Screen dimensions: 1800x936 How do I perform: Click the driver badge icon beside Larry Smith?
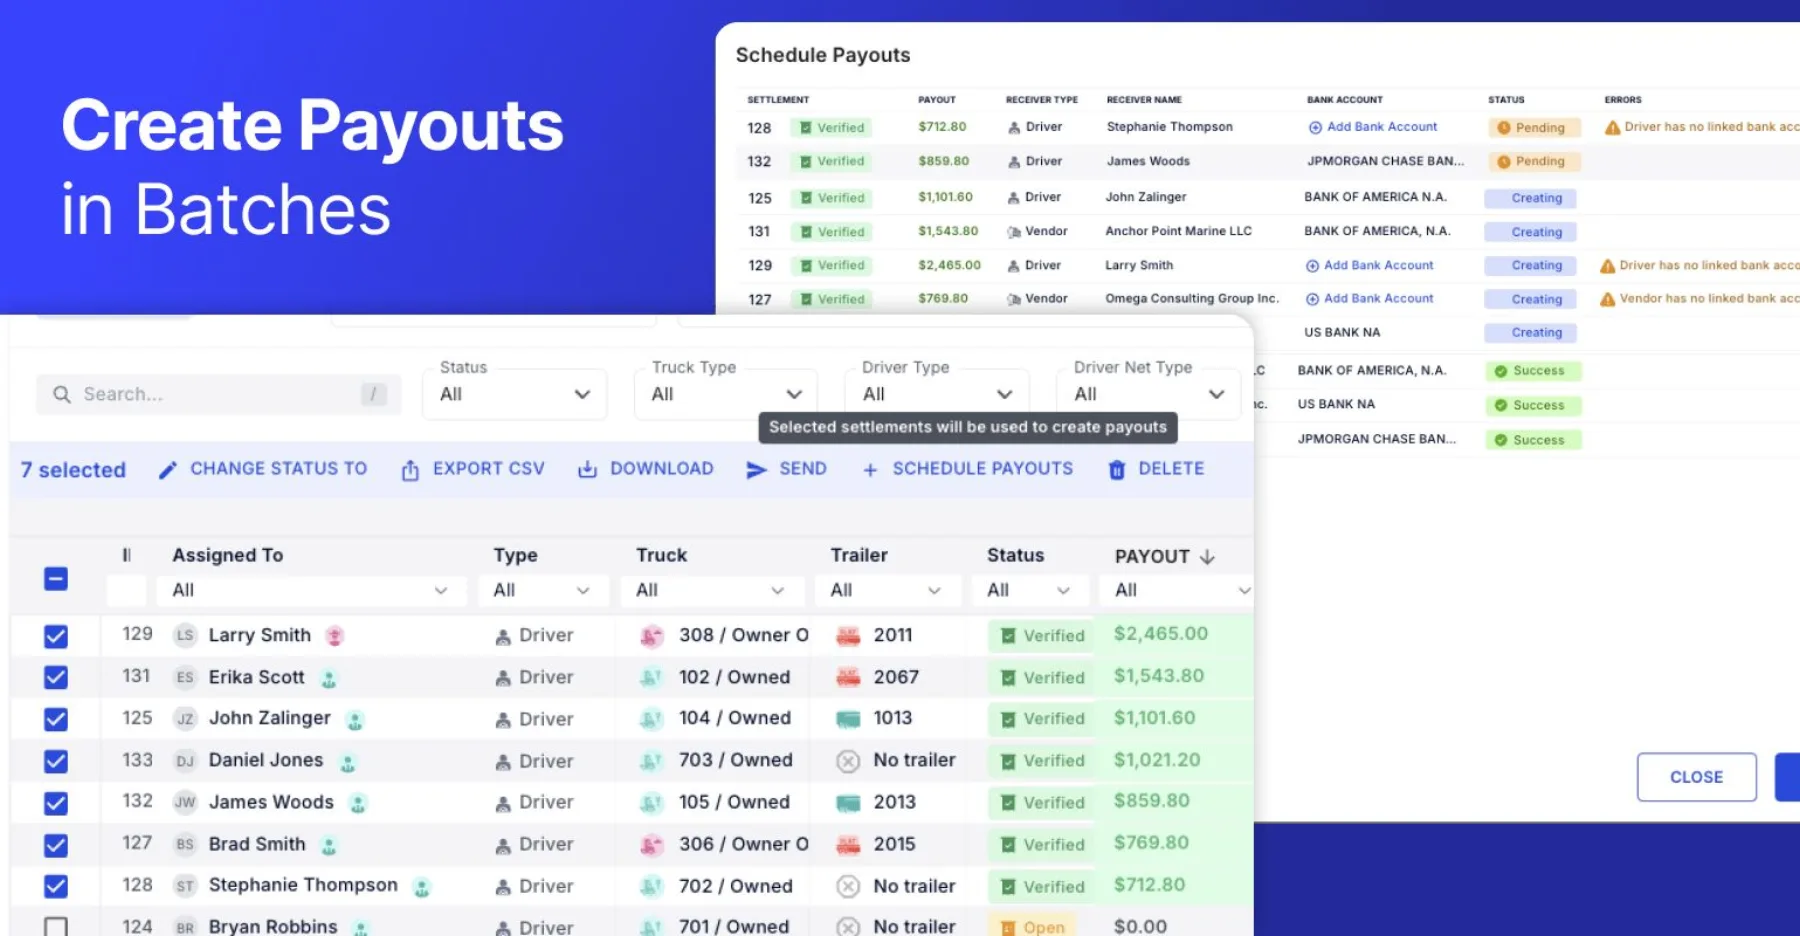point(335,636)
